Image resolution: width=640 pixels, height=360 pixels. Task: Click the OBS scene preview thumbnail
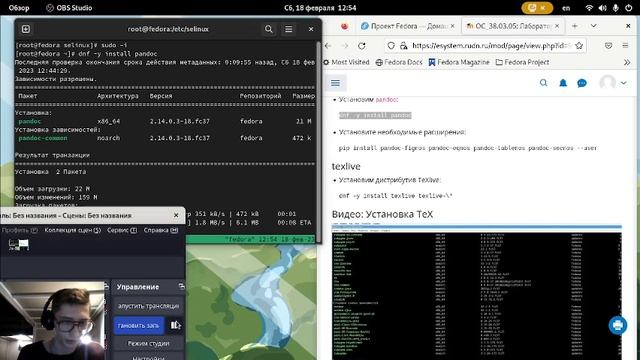(19, 244)
